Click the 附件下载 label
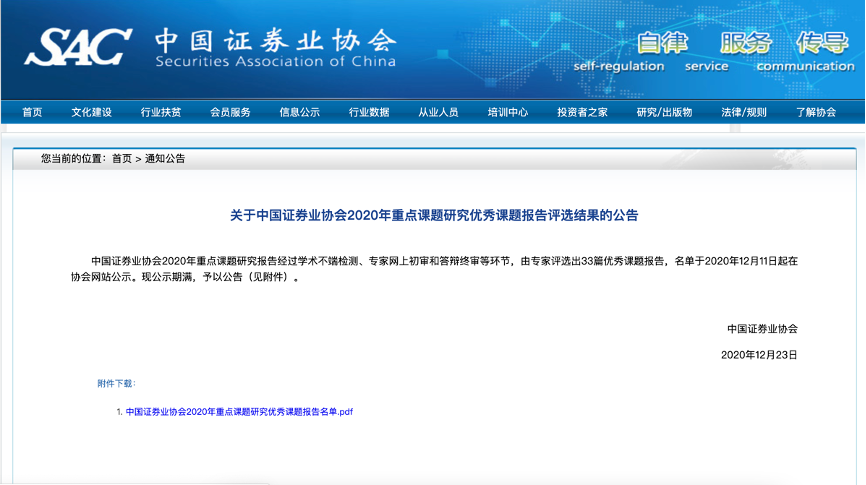866x485 pixels. 116,383
